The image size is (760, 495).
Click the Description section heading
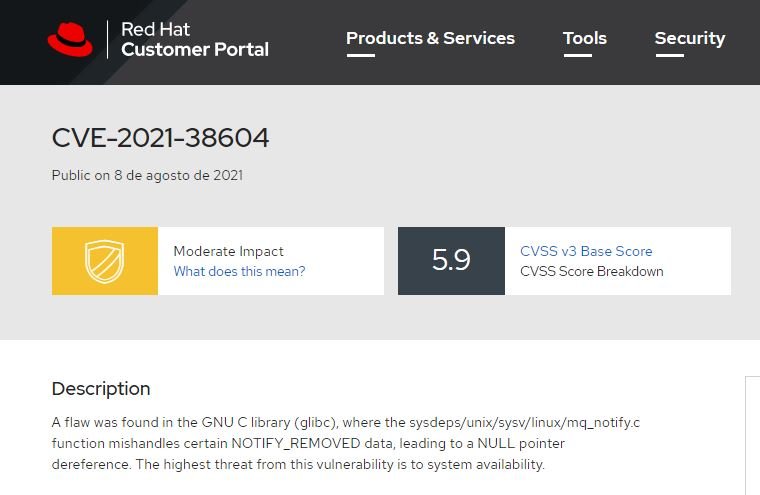click(x=101, y=389)
